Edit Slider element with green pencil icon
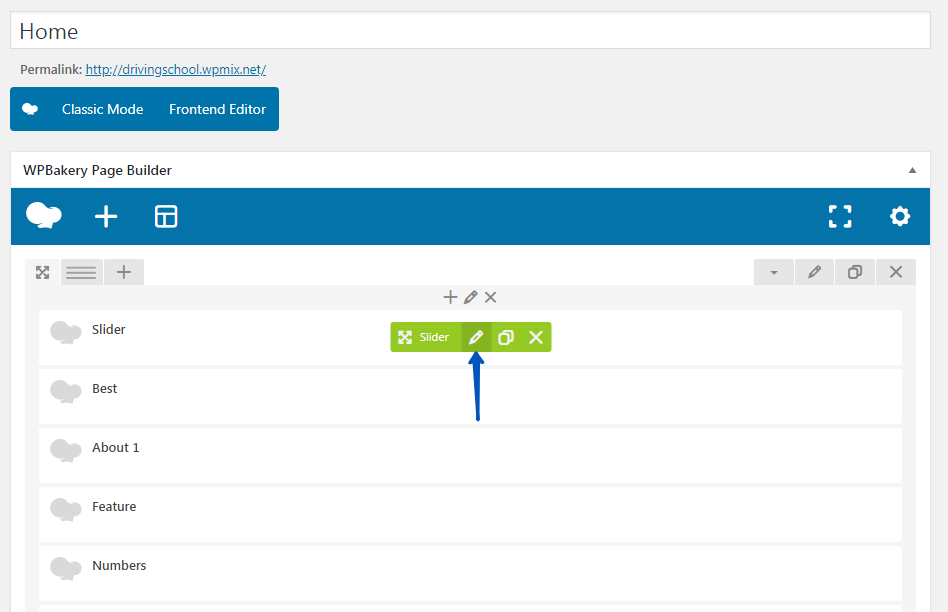The width and height of the screenshot is (948, 612). click(476, 337)
